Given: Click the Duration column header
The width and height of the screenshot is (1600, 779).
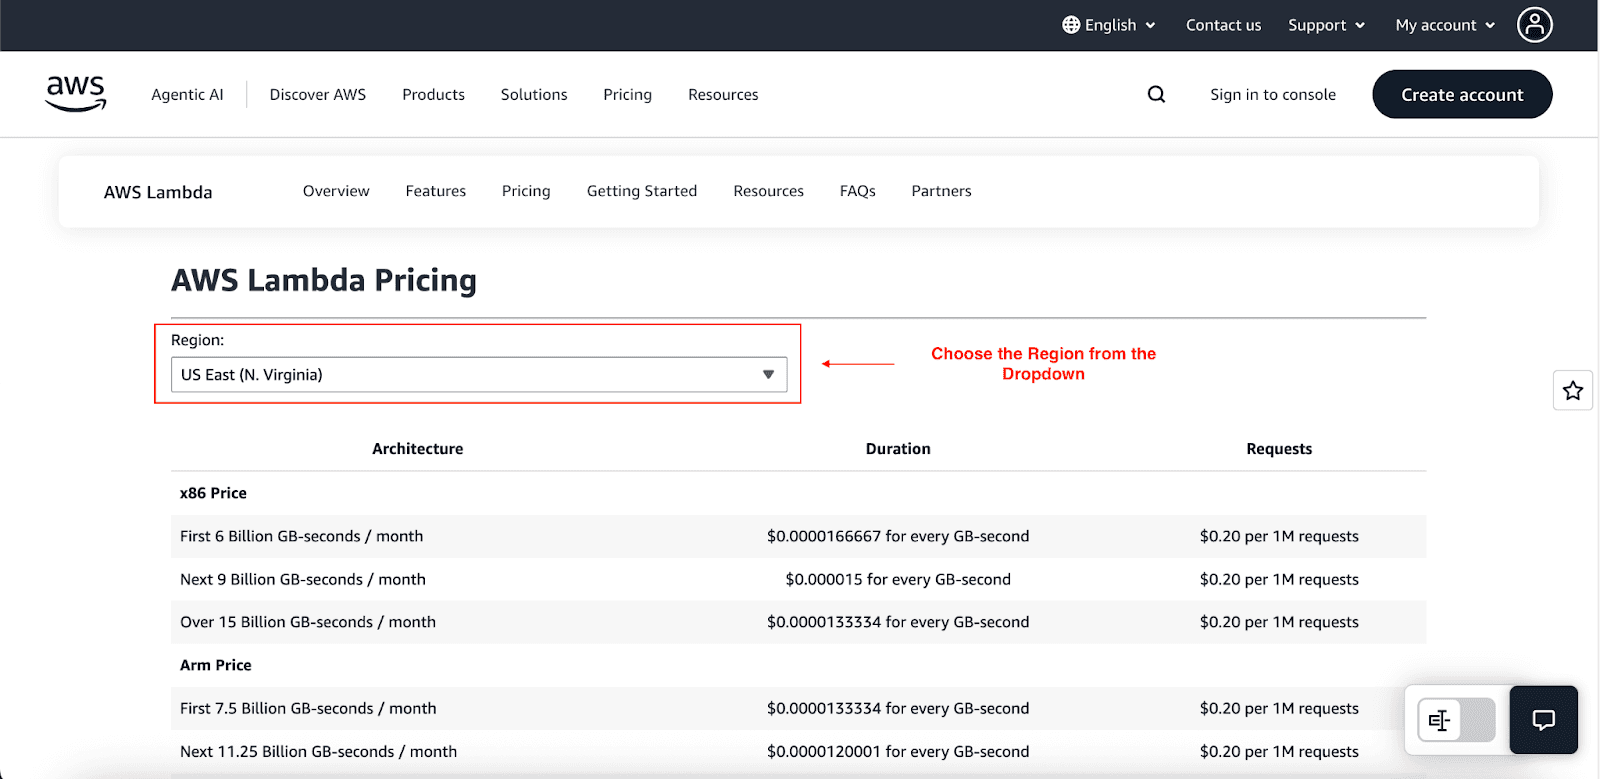Looking at the screenshot, I should pos(898,449).
